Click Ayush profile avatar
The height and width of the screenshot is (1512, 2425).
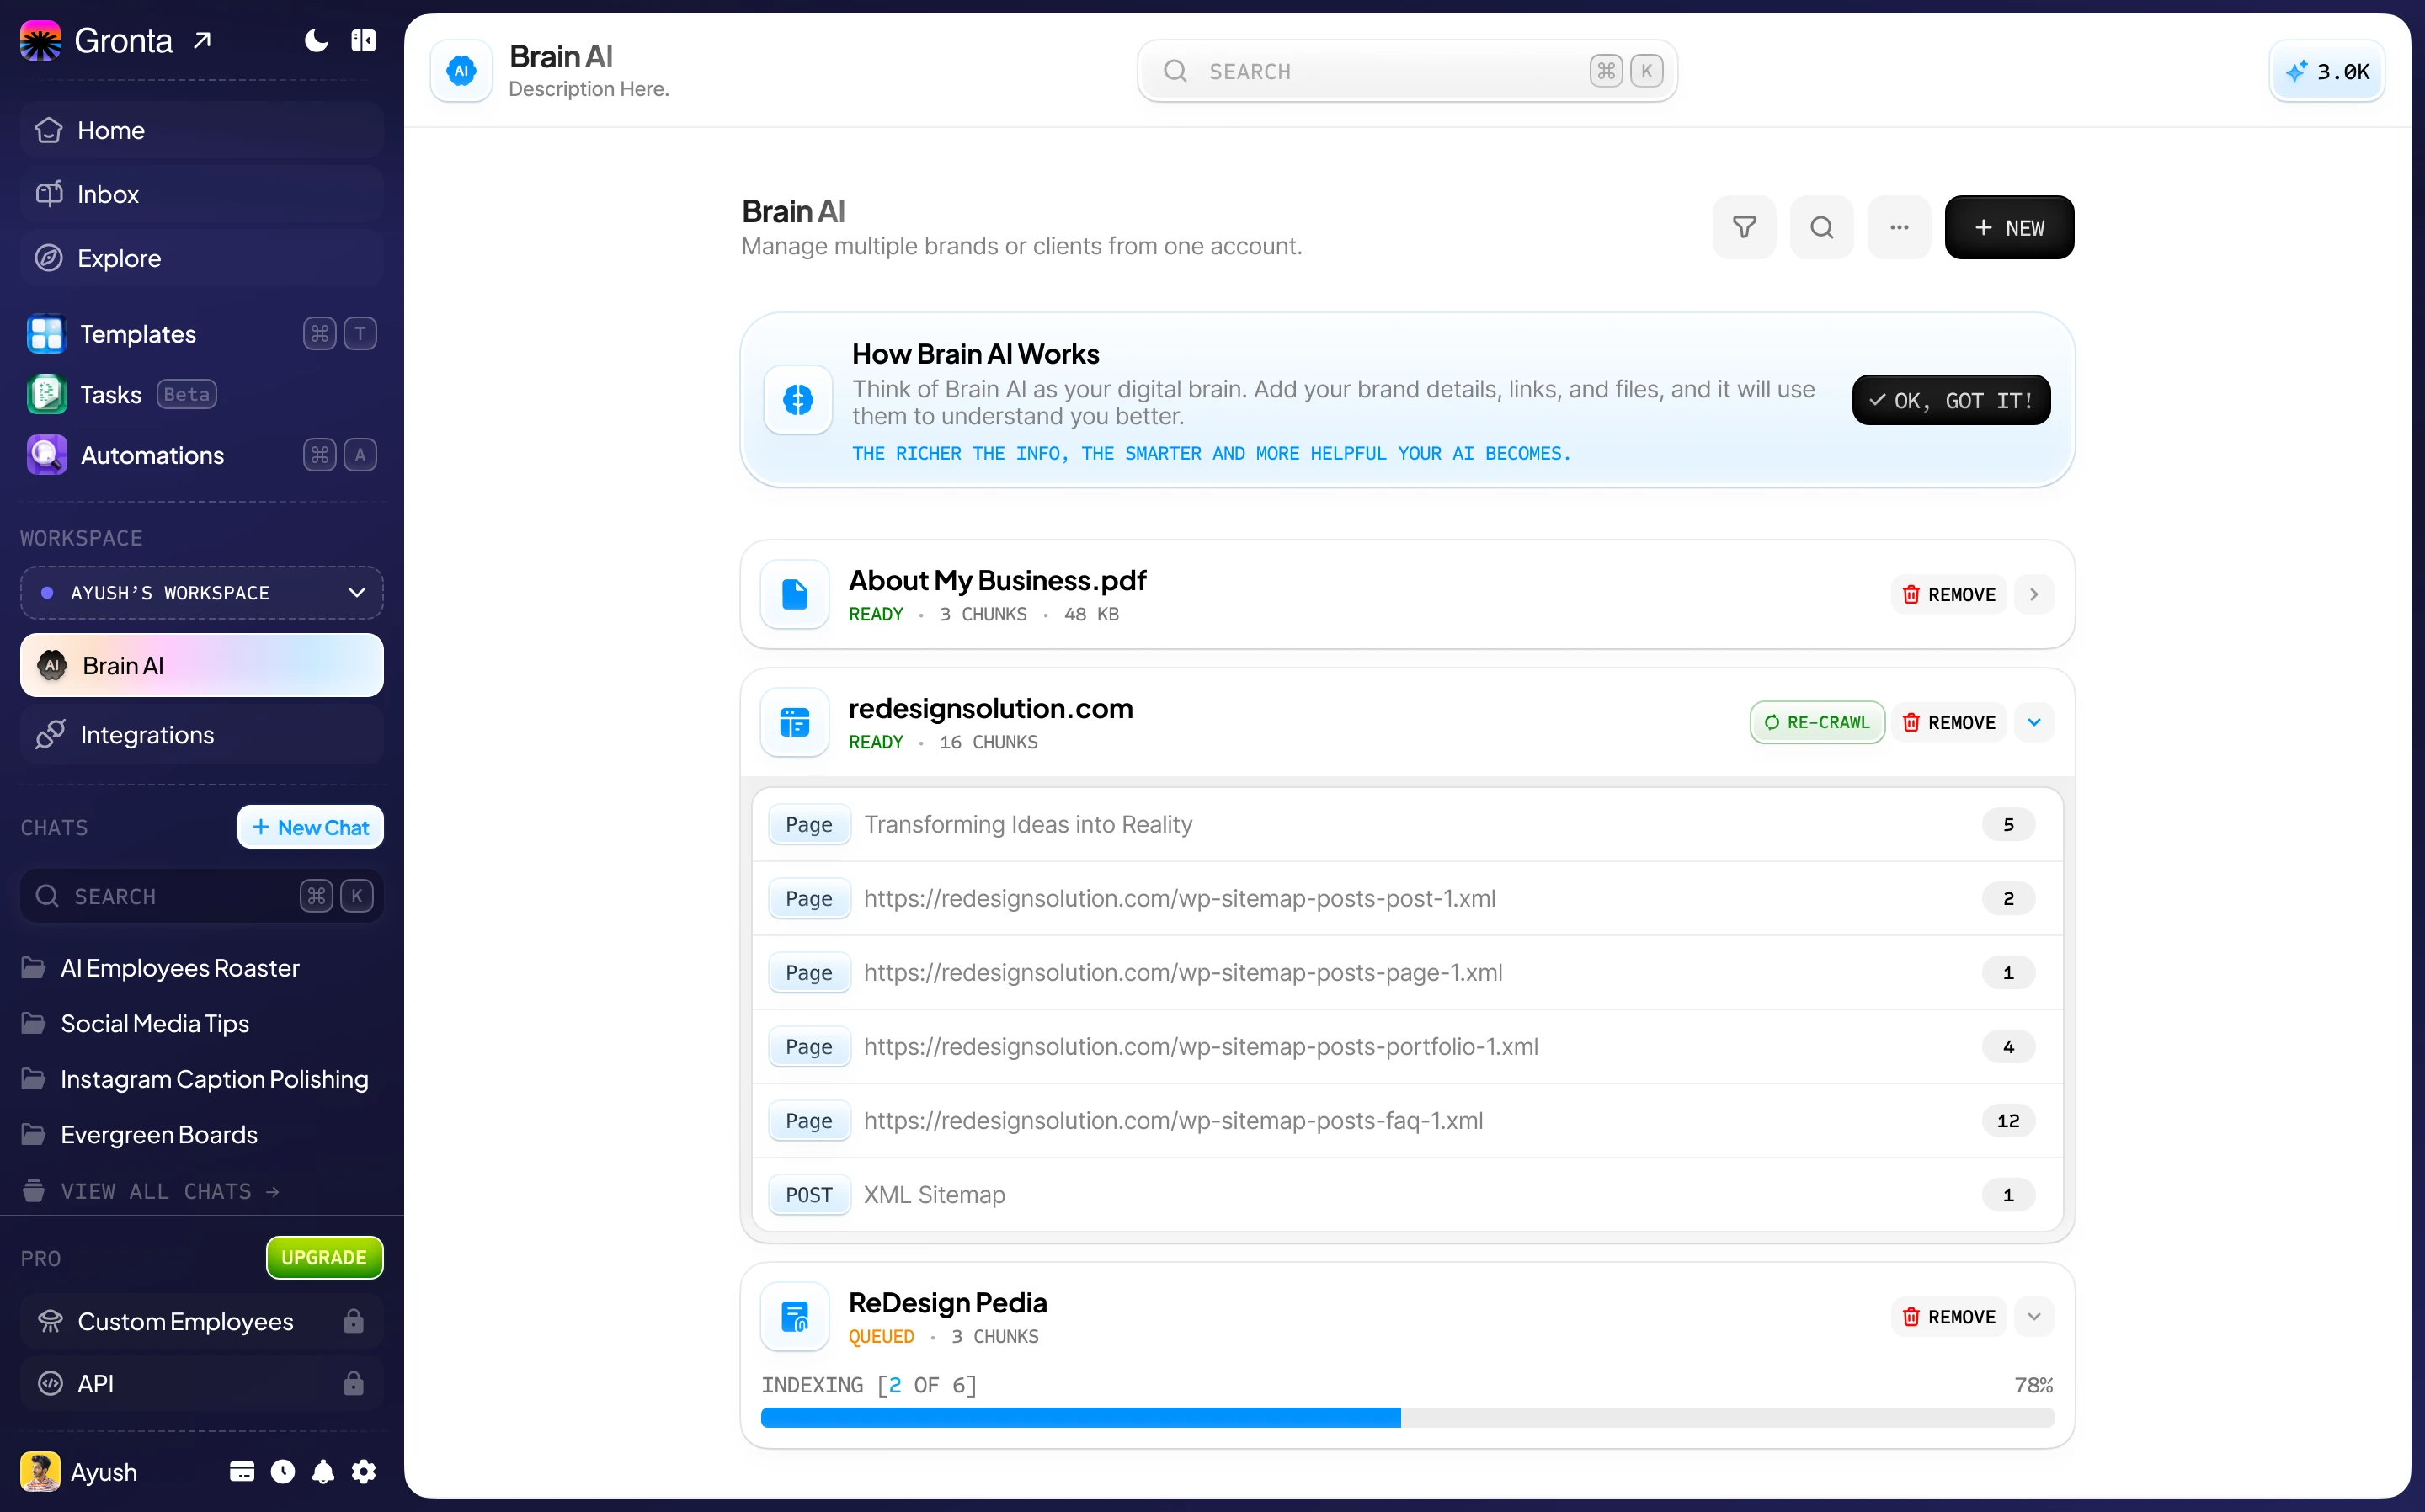(40, 1471)
